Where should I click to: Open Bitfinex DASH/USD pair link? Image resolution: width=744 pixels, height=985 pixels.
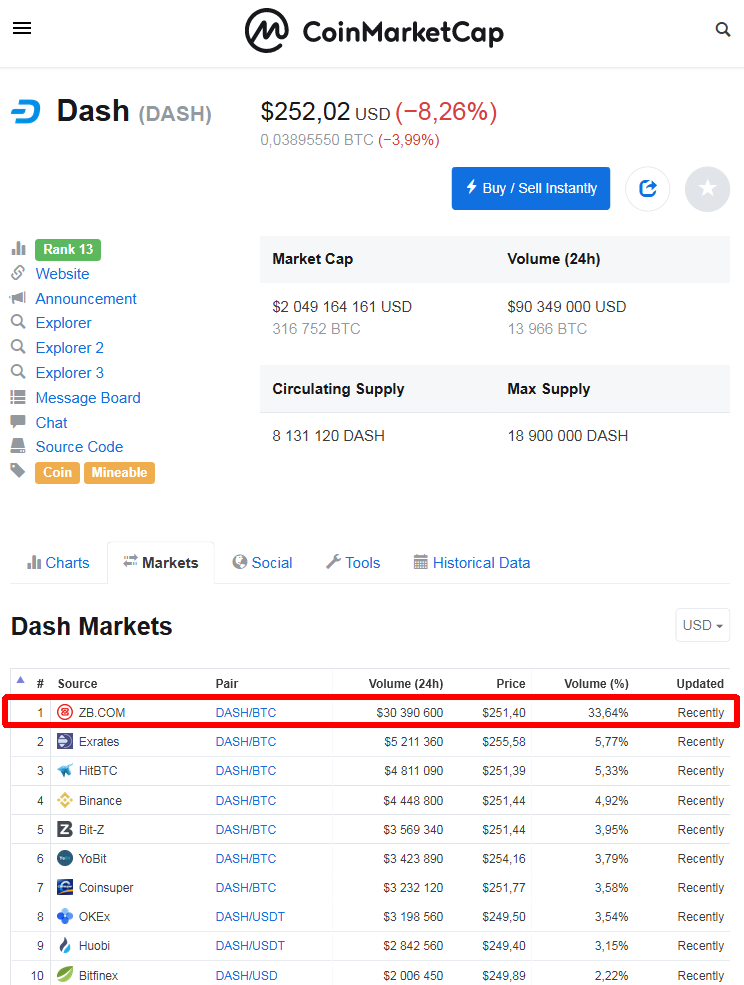coord(246,975)
